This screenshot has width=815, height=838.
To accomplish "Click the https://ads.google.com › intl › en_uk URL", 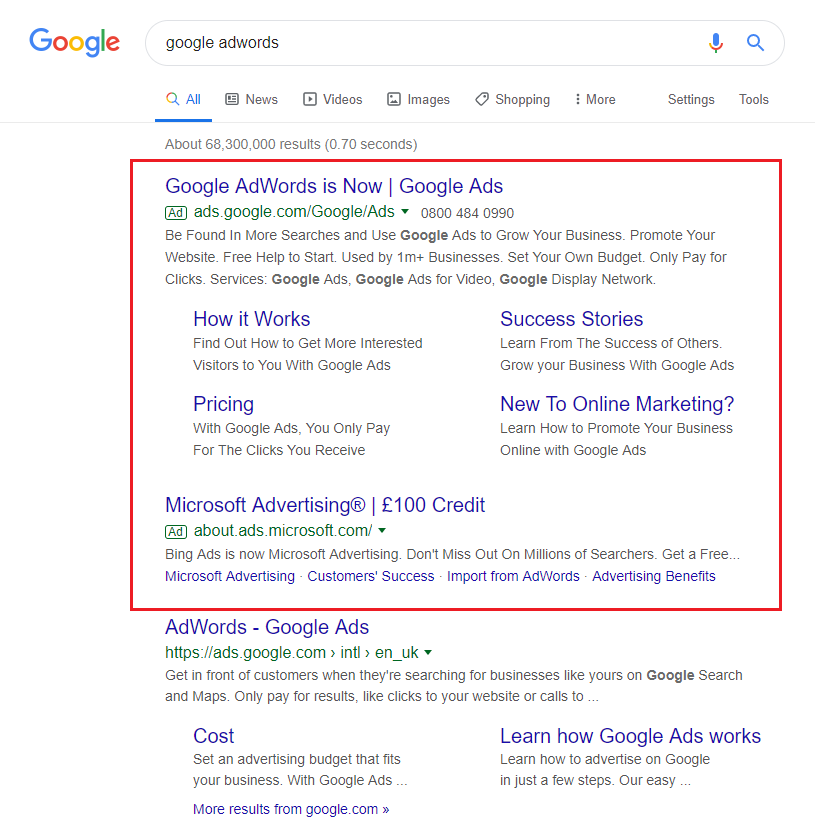I will point(292,653).
